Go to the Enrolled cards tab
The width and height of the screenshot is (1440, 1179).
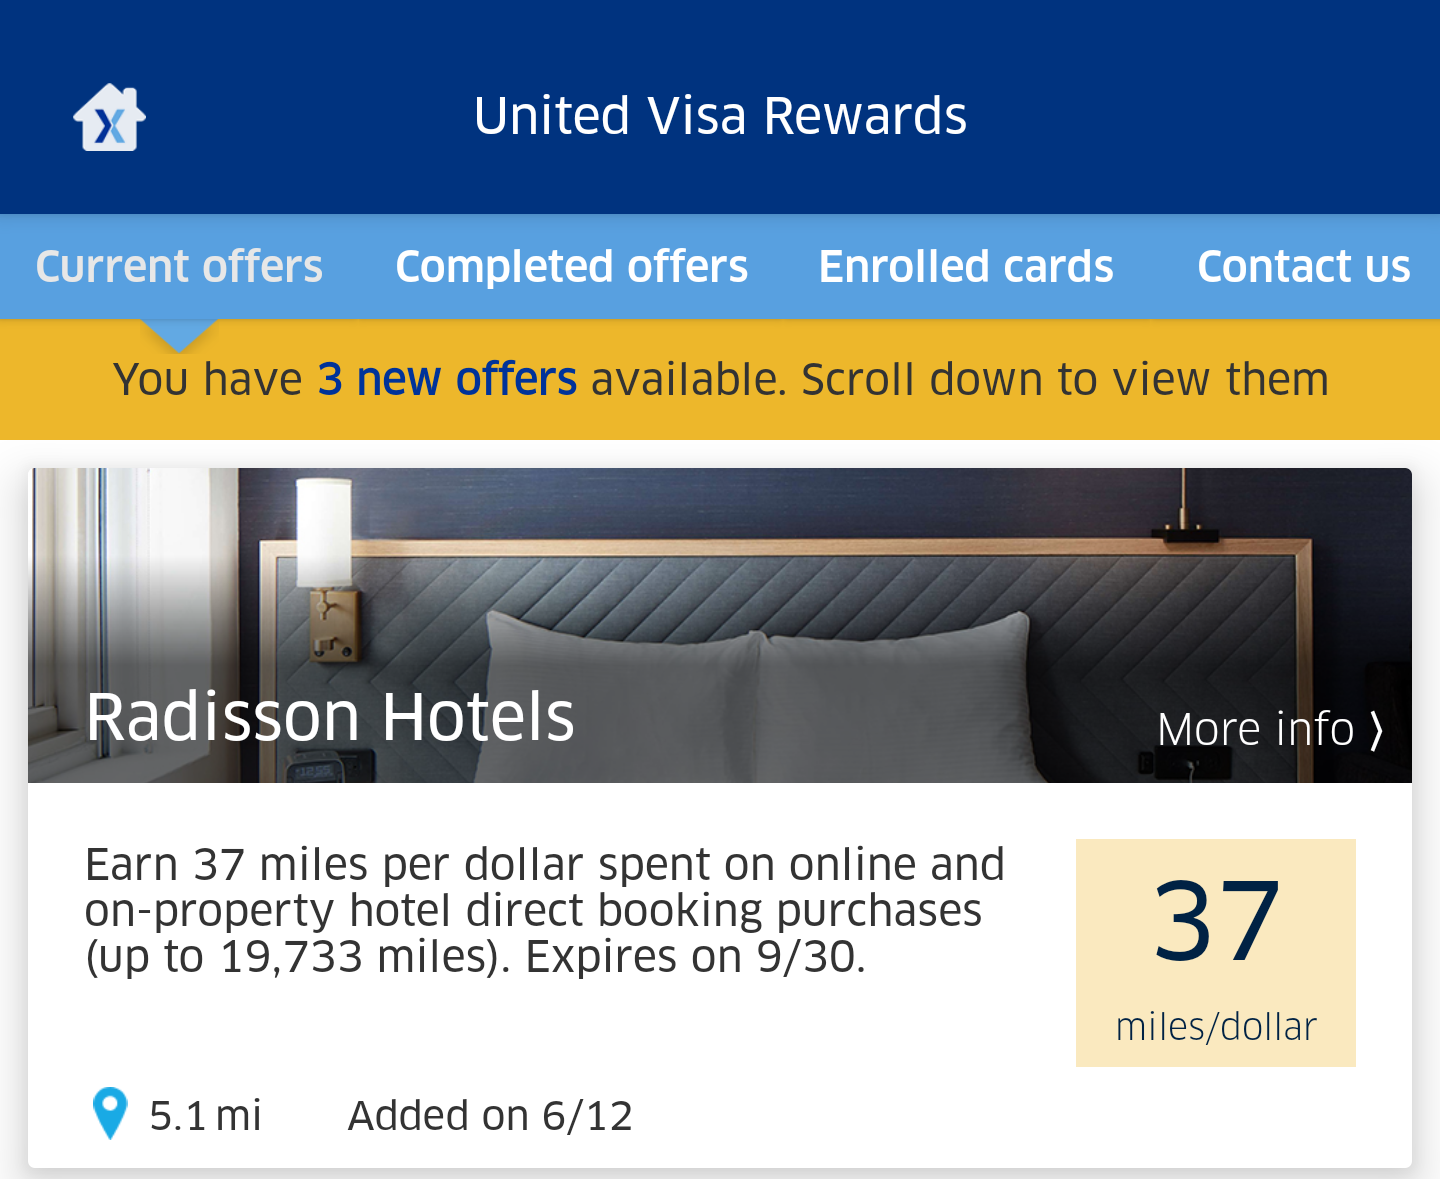tap(966, 266)
